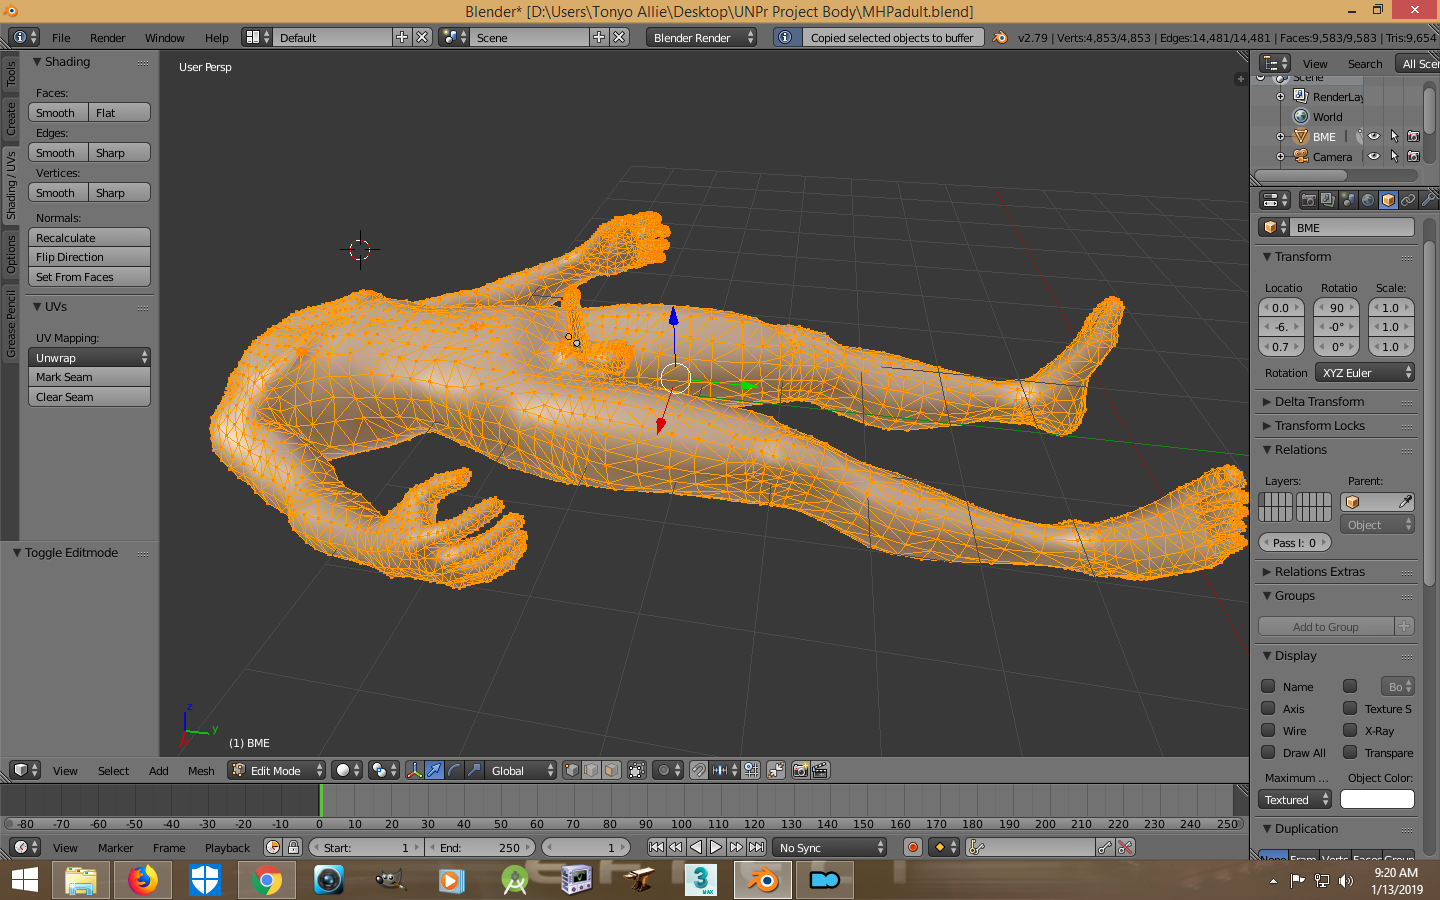Open the Select menu in 3D view header
Image resolution: width=1440 pixels, height=900 pixels.
[113, 770]
